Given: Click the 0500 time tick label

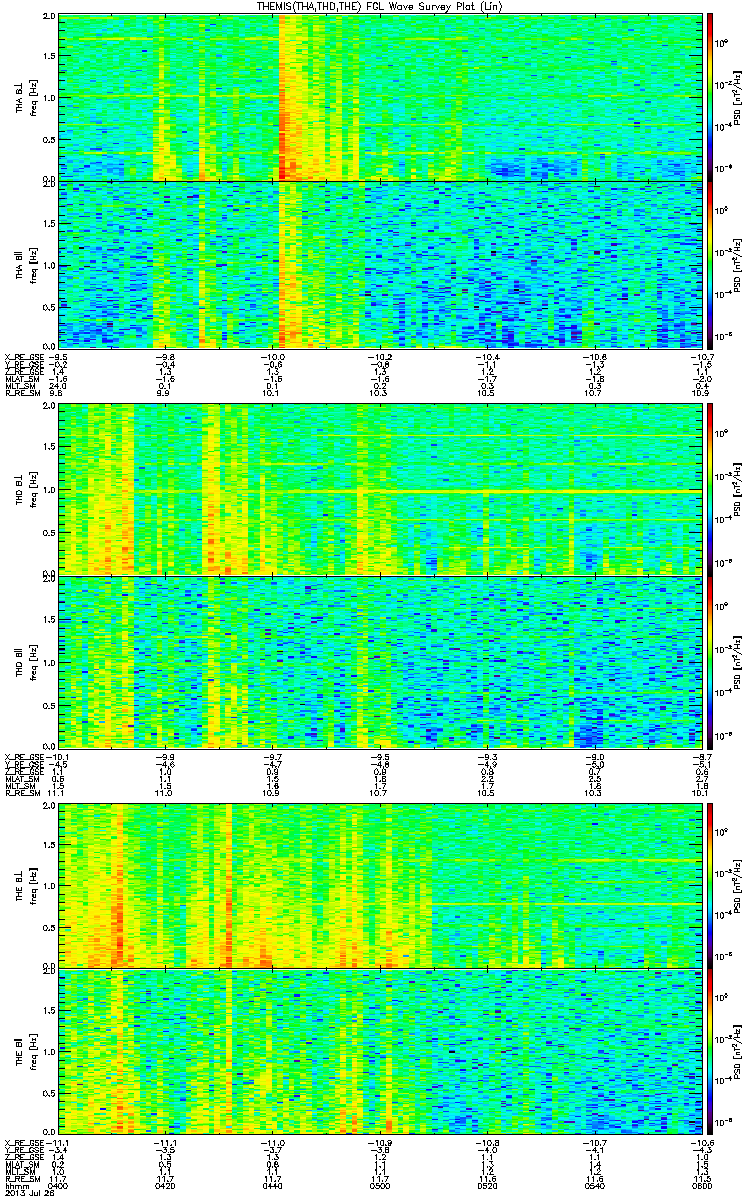Looking at the screenshot, I should 379,1187.
